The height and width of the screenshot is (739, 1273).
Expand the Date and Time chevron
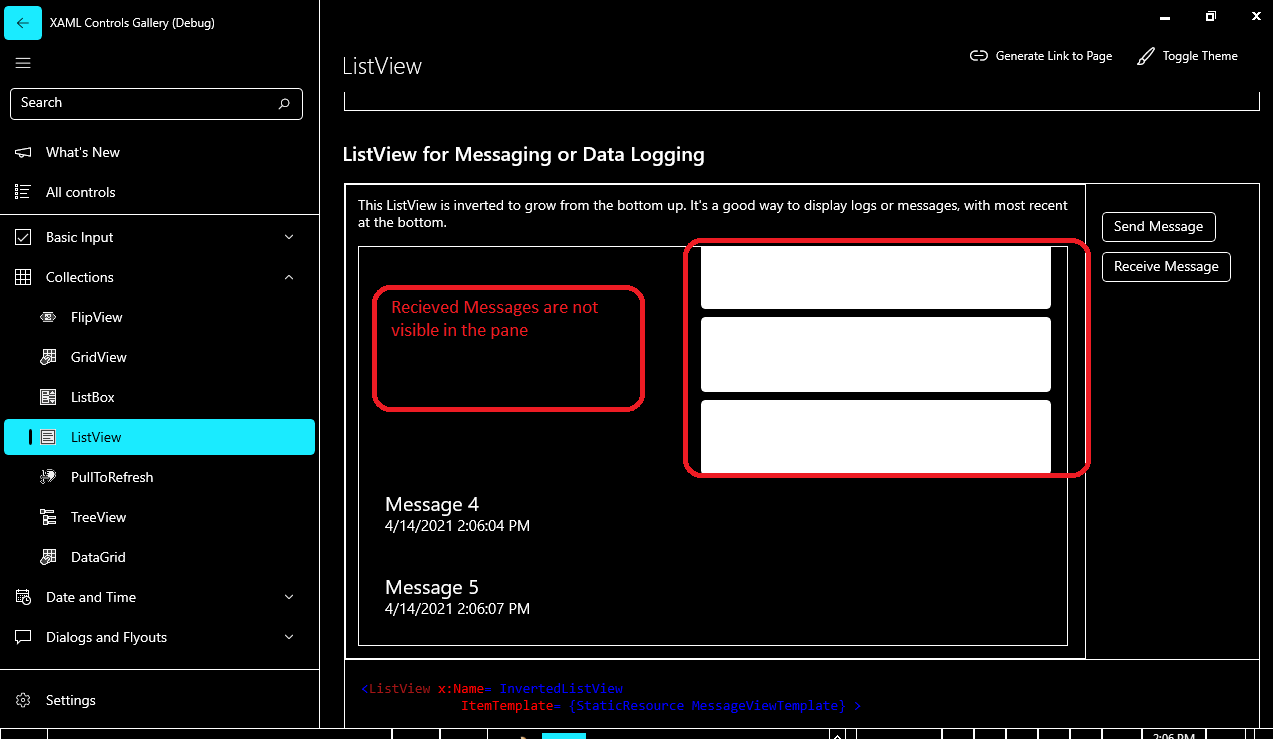pyautogui.click(x=289, y=597)
